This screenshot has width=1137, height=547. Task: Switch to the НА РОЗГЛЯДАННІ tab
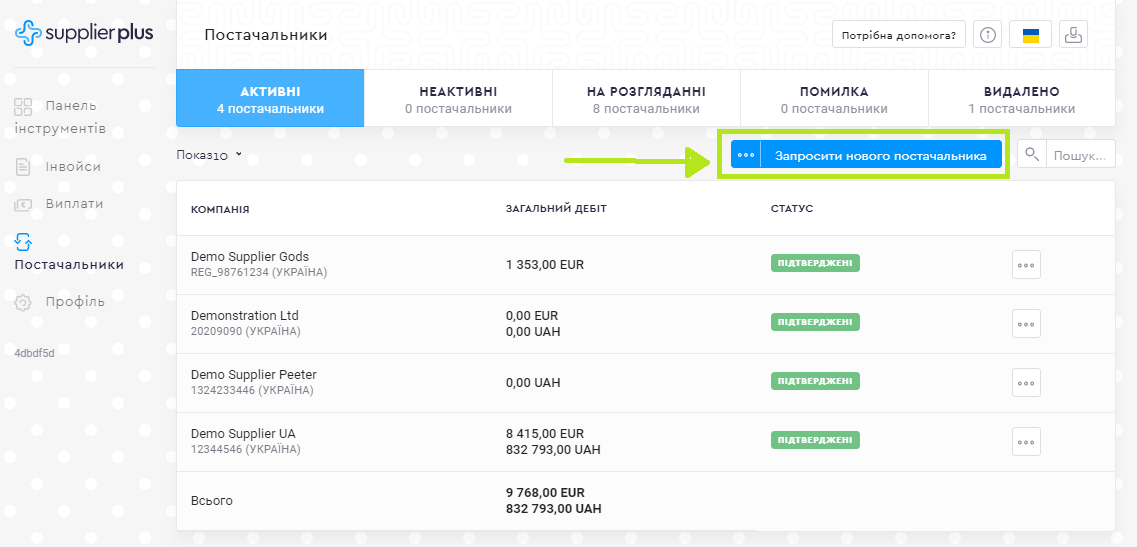coord(646,99)
